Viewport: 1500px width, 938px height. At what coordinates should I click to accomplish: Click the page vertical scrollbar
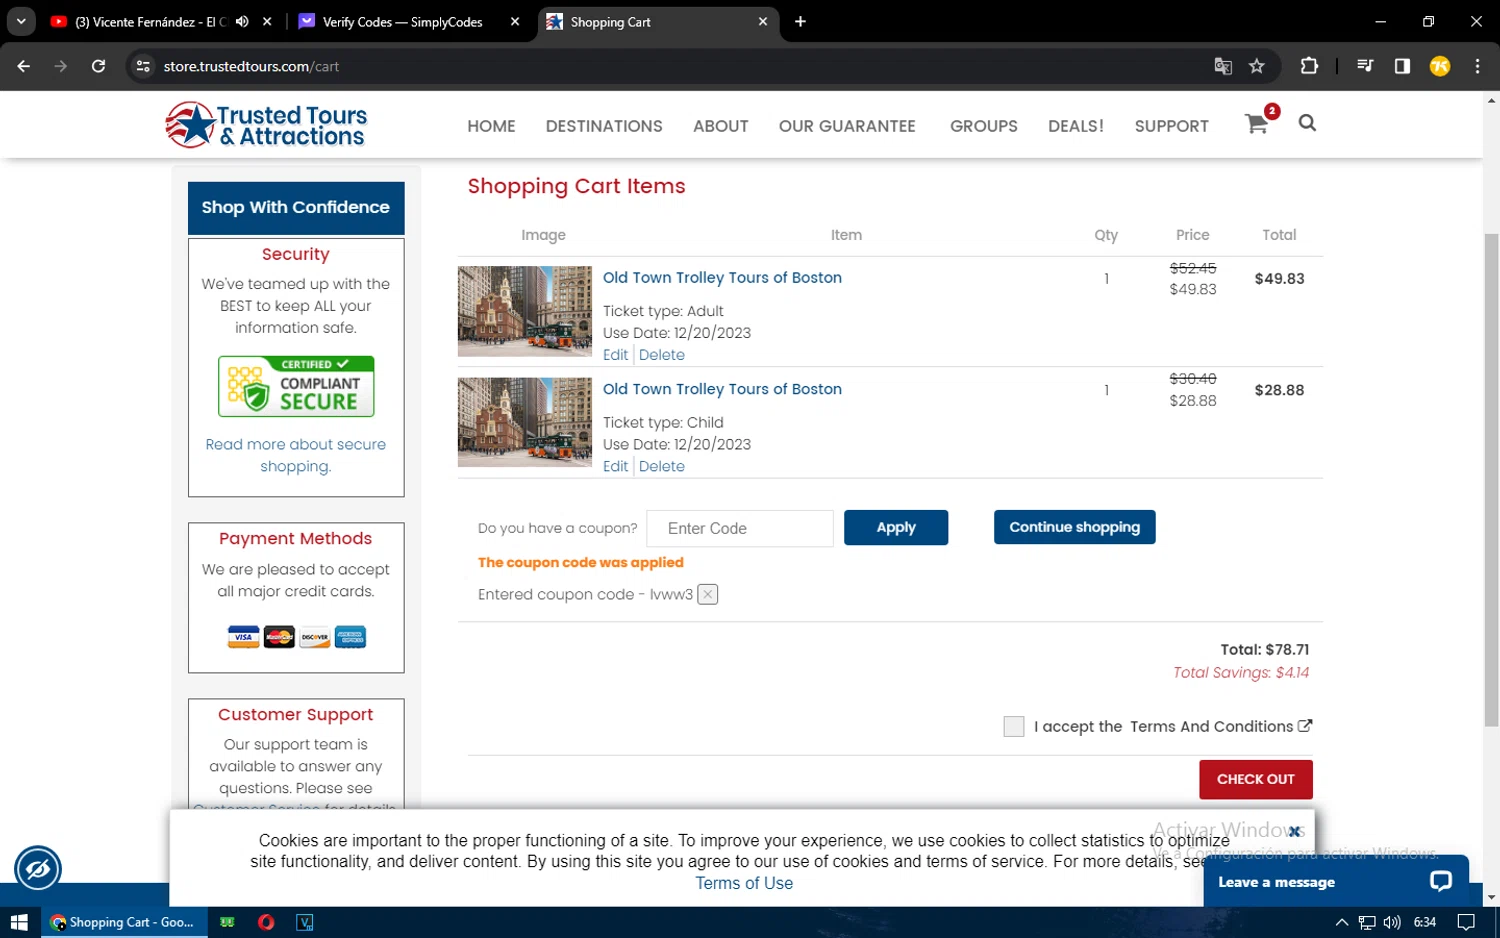[x=1491, y=480]
